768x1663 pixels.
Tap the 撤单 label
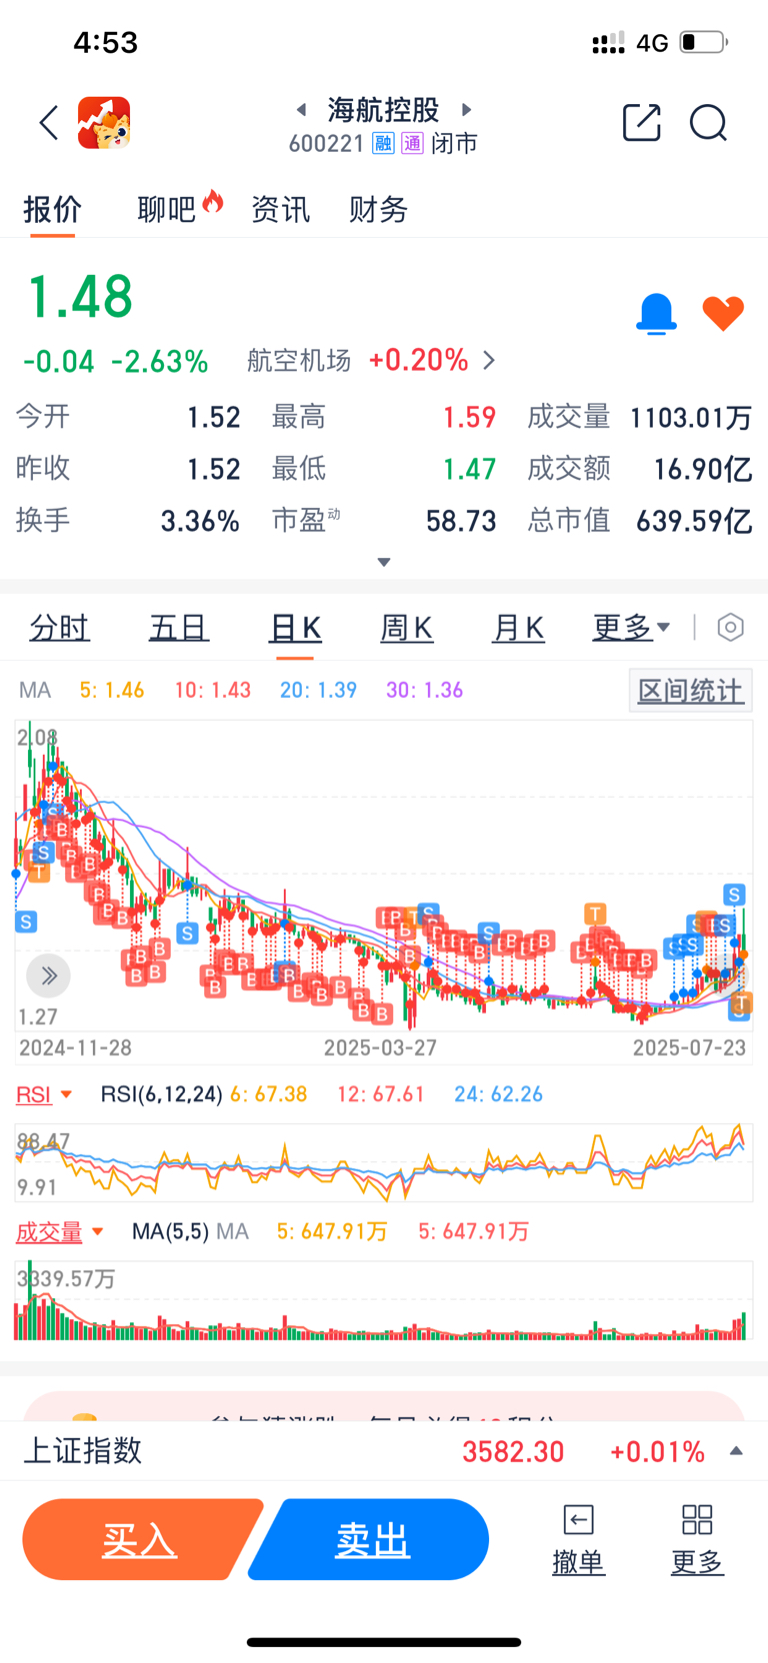pos(578,1562)
